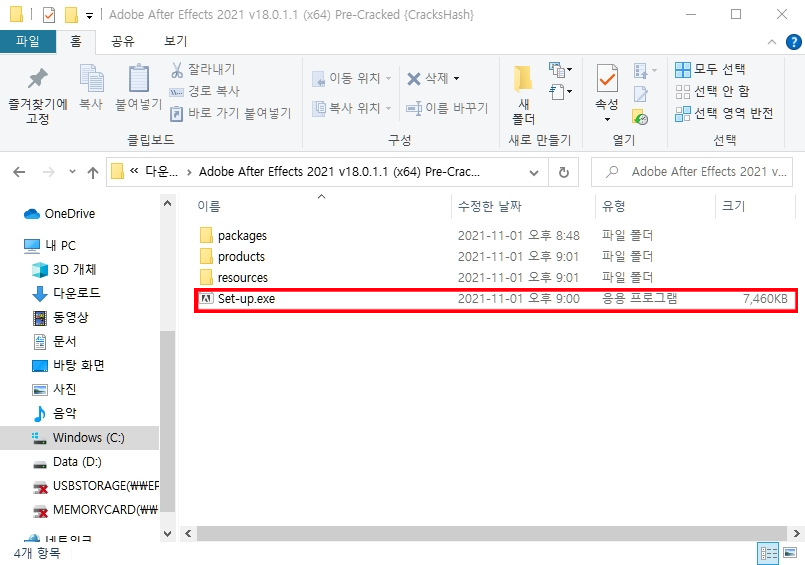Click the edit icon in 열기 group
The width and height of the screenshot is (805, 565).
[640, 94]
